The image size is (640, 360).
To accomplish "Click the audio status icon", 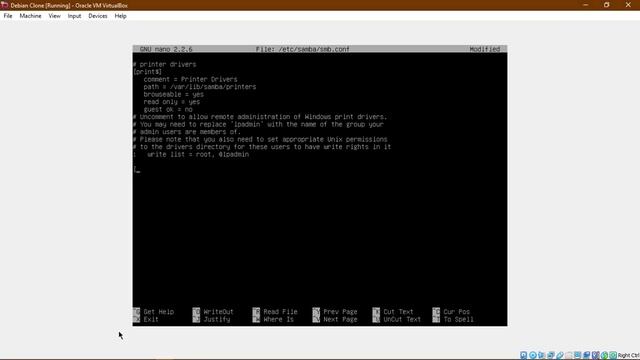I will 542,355.
